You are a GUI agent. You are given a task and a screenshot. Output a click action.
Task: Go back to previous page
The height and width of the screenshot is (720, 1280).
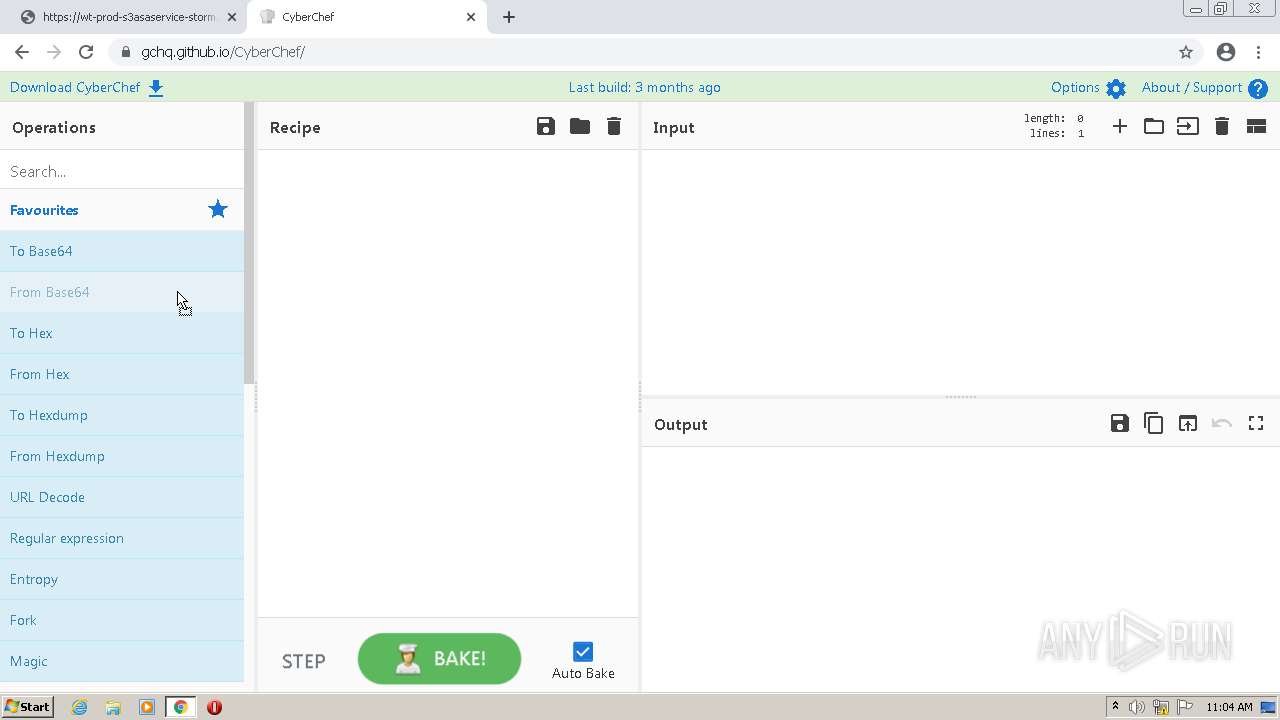coord(22,52)
